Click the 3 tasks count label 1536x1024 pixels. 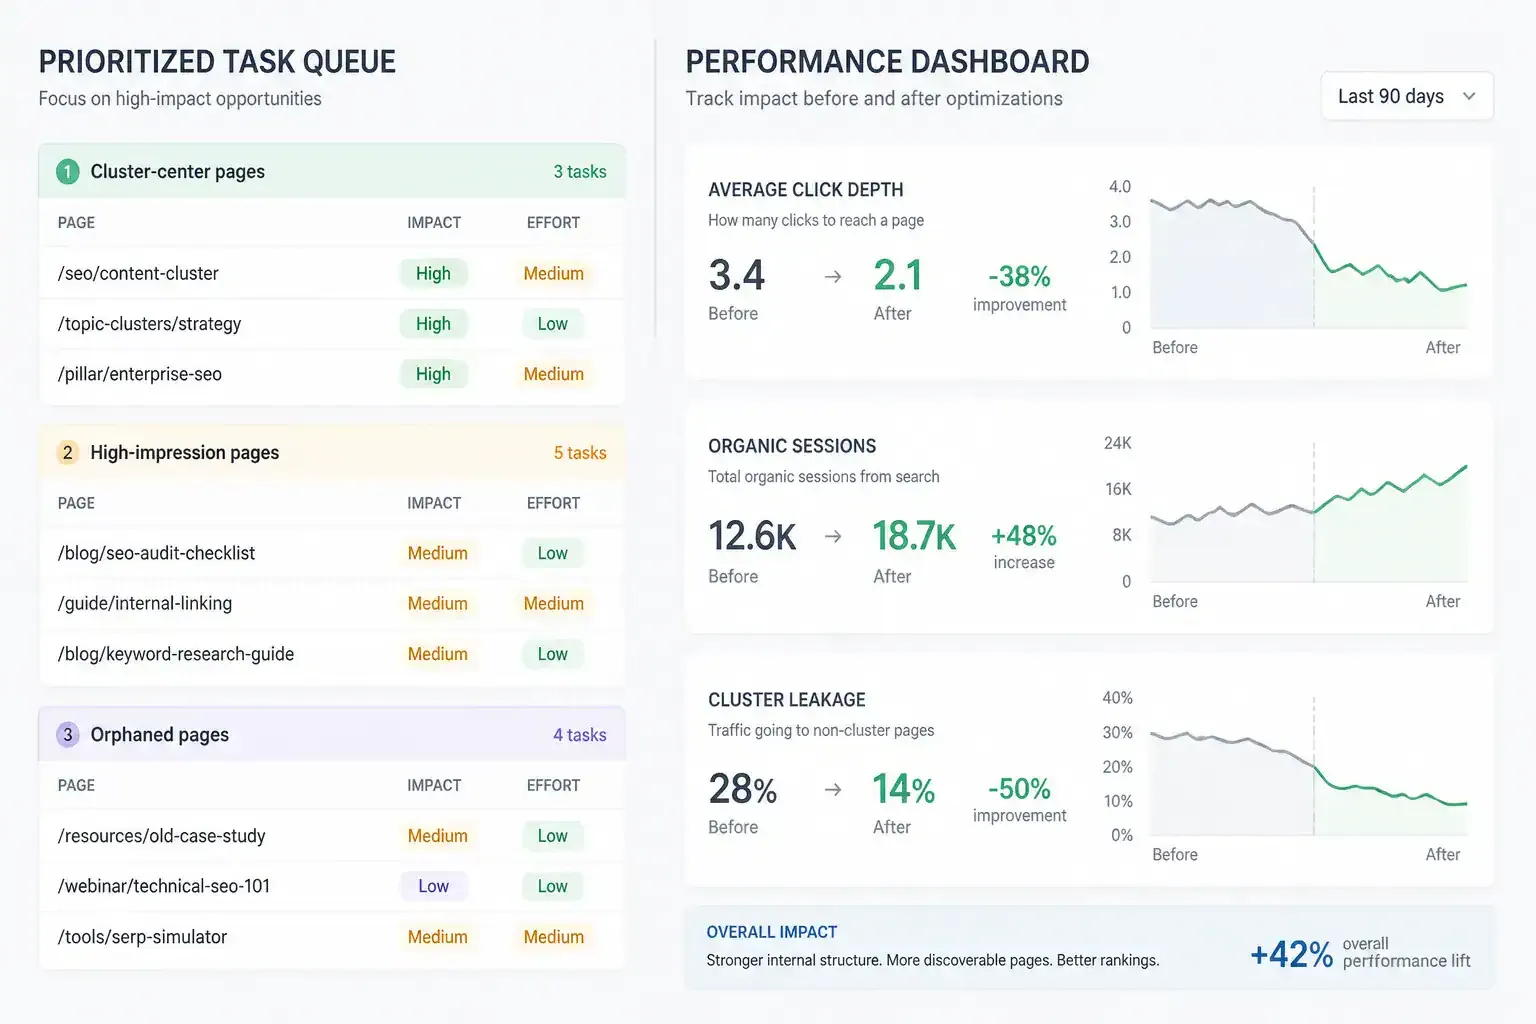coord(580,172)
